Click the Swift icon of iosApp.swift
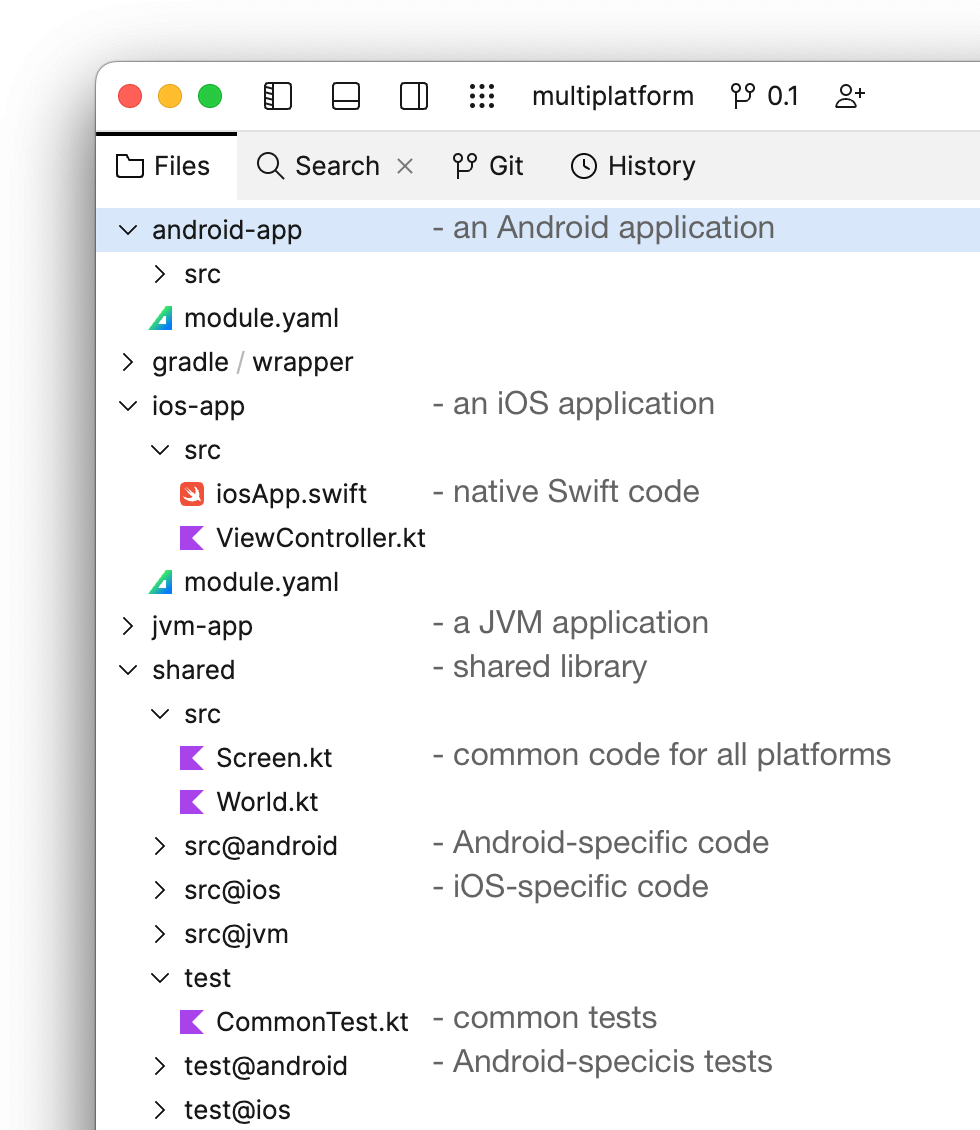980x1130 pixels. pos(192,494)
